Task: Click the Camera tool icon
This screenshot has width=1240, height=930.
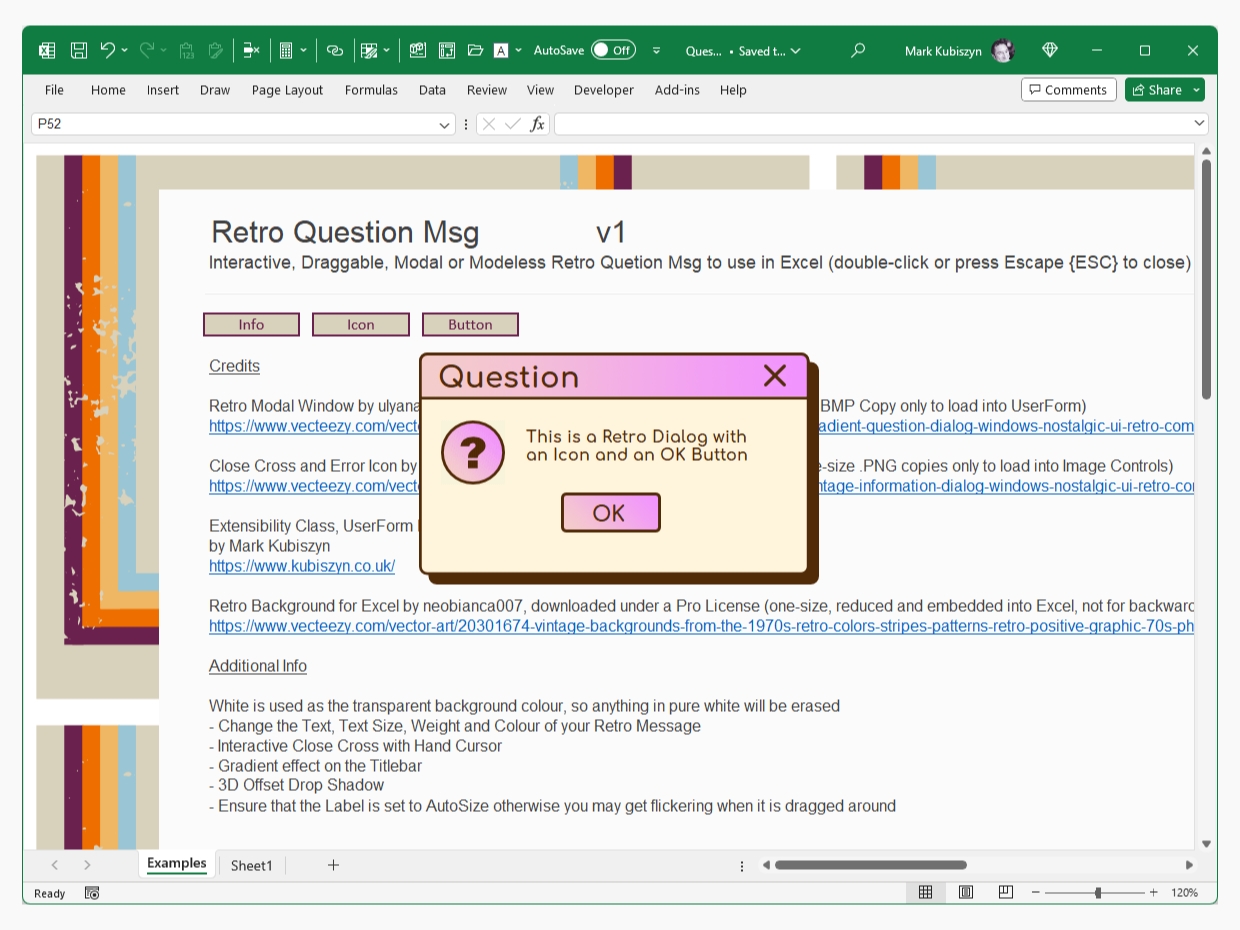Action: [417, 50]
